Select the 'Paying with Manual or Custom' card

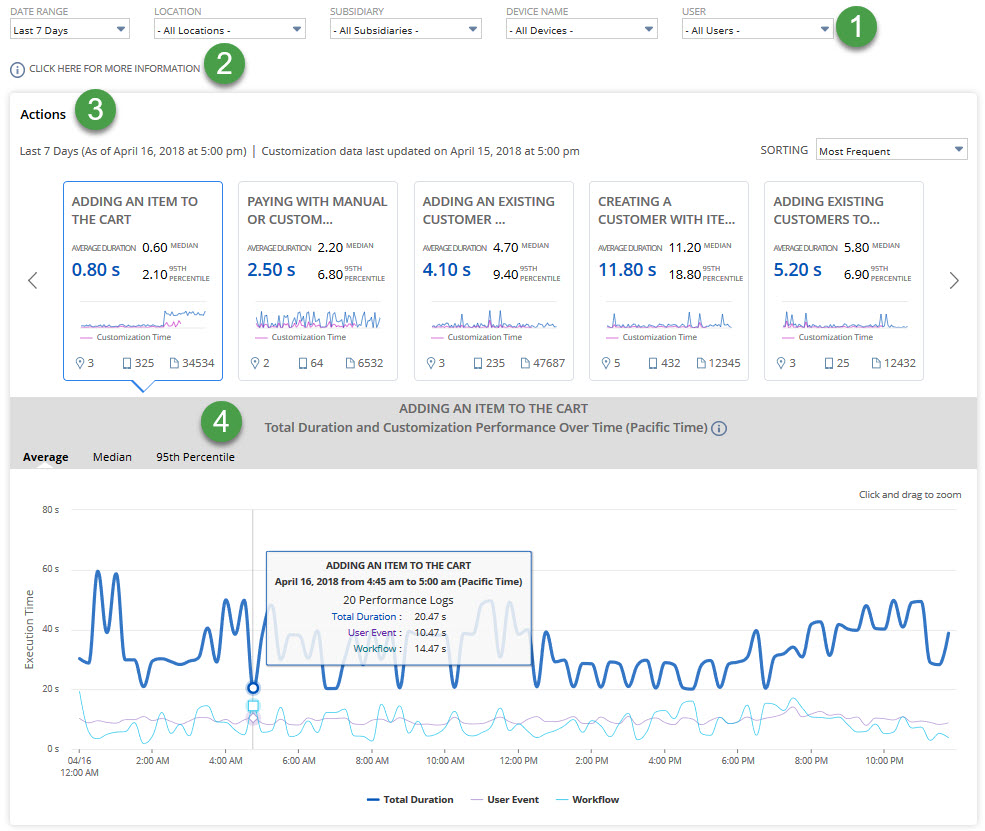tap(318, 281)
